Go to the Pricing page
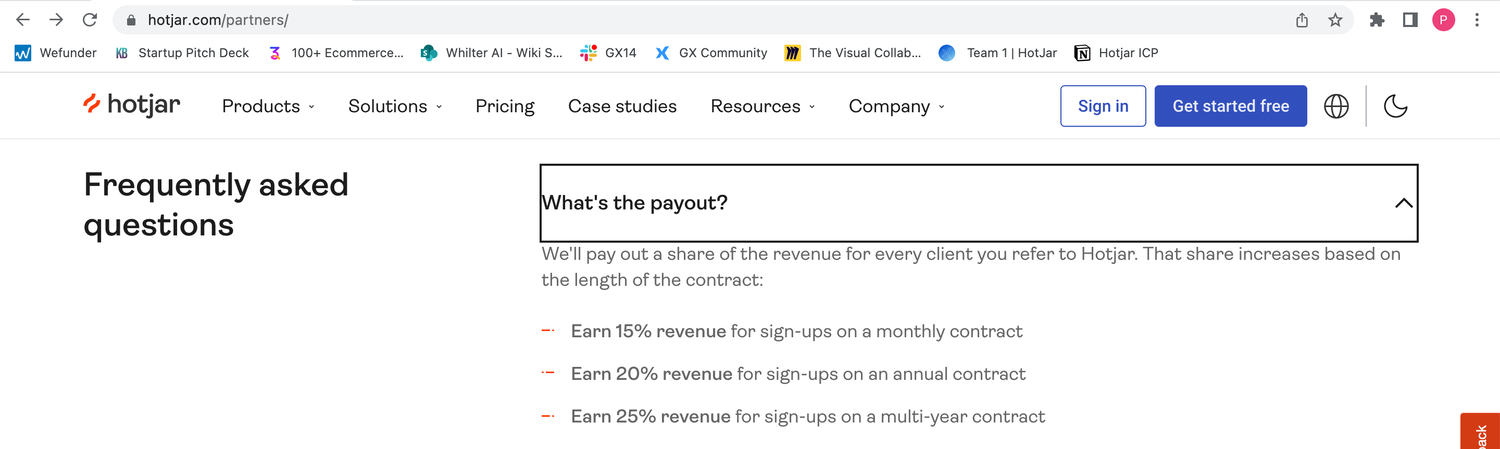 [505, 106]
